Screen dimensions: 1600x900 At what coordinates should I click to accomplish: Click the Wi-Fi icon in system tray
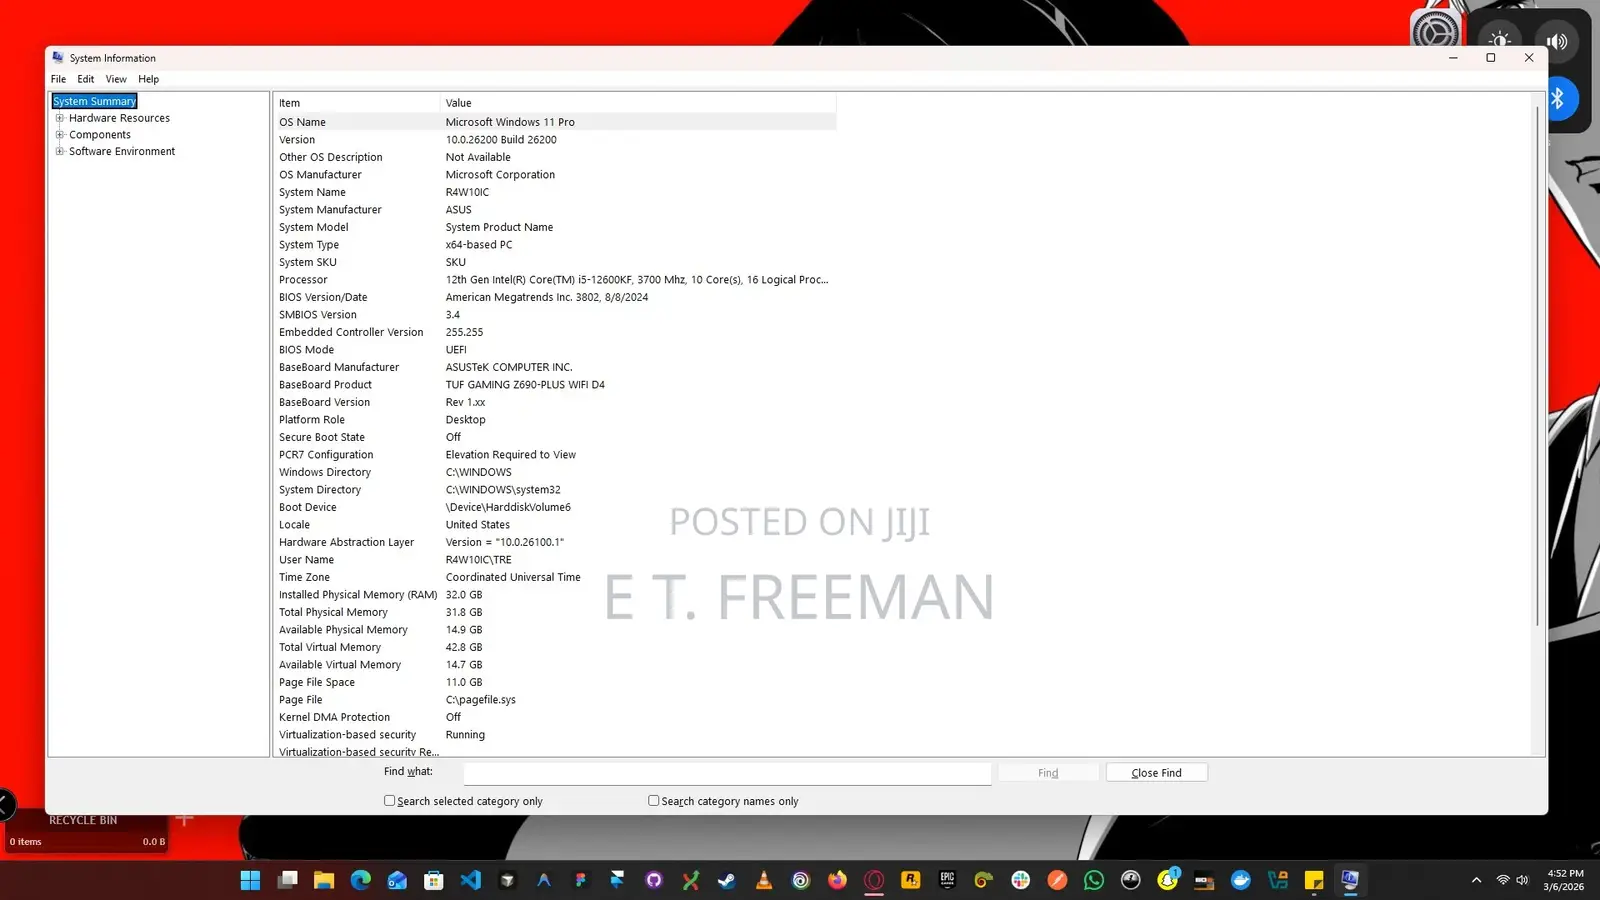coord(1503,880)
